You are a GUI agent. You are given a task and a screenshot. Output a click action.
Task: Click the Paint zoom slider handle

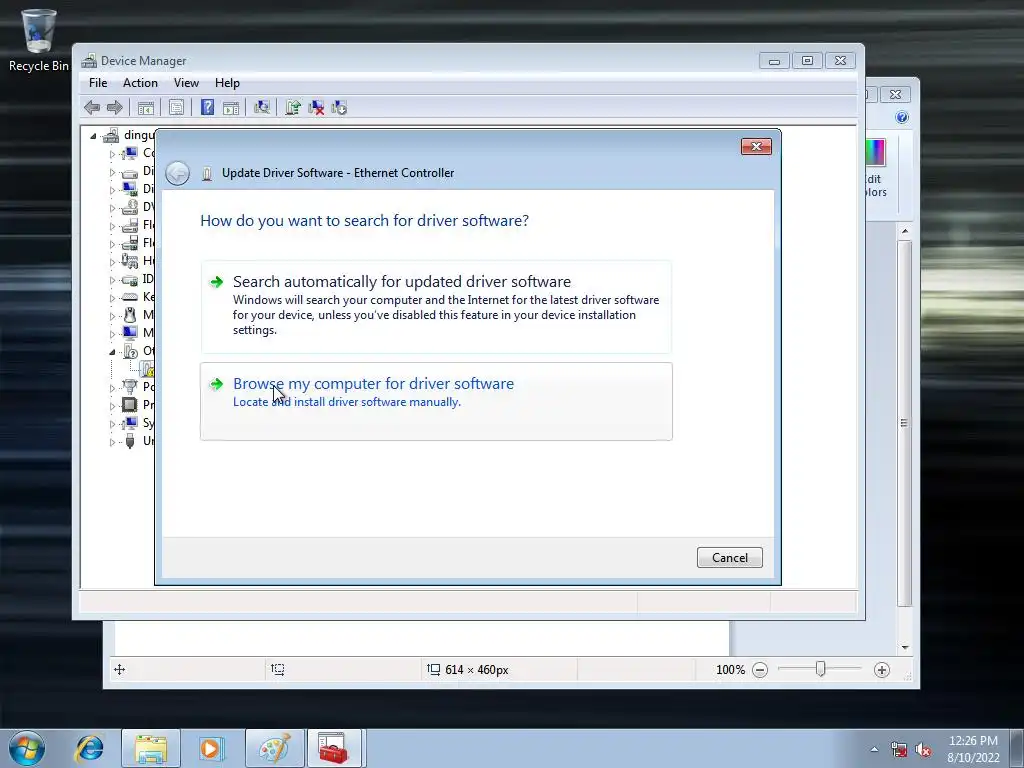820,669
